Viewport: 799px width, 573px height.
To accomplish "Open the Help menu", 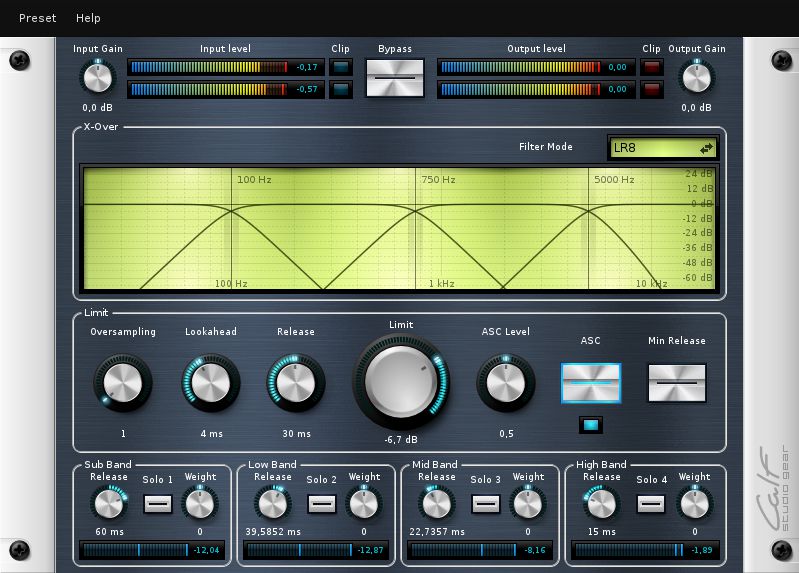I will [x=88, y=18].
